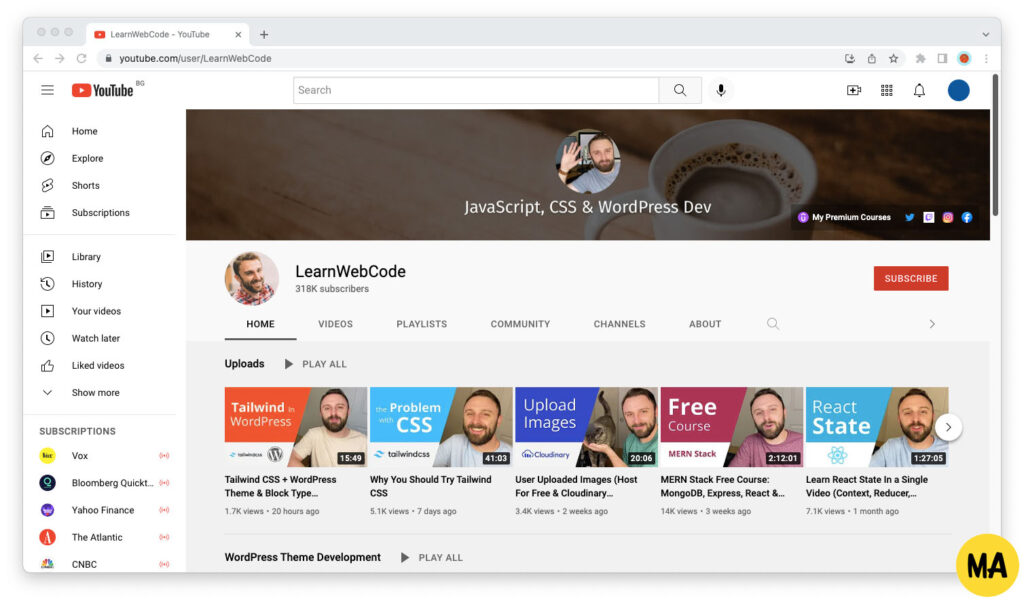Click the LearnWebCode channel avatar
This screenshot has height=601, width=1024.
251,278
